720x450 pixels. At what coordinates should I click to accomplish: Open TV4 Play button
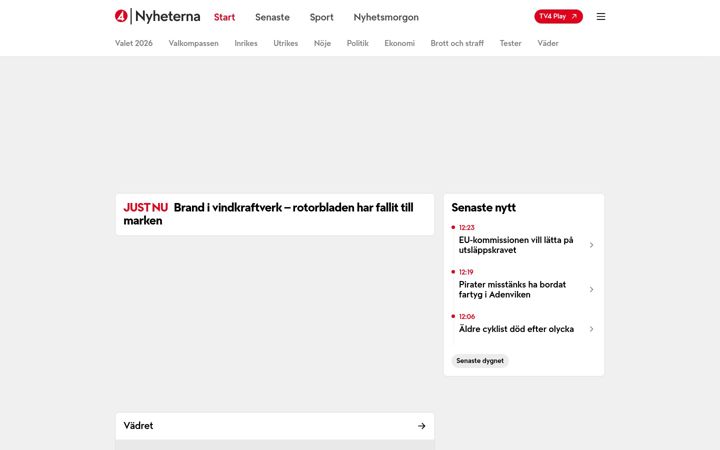pyautogui.click(x=558, y=17)
